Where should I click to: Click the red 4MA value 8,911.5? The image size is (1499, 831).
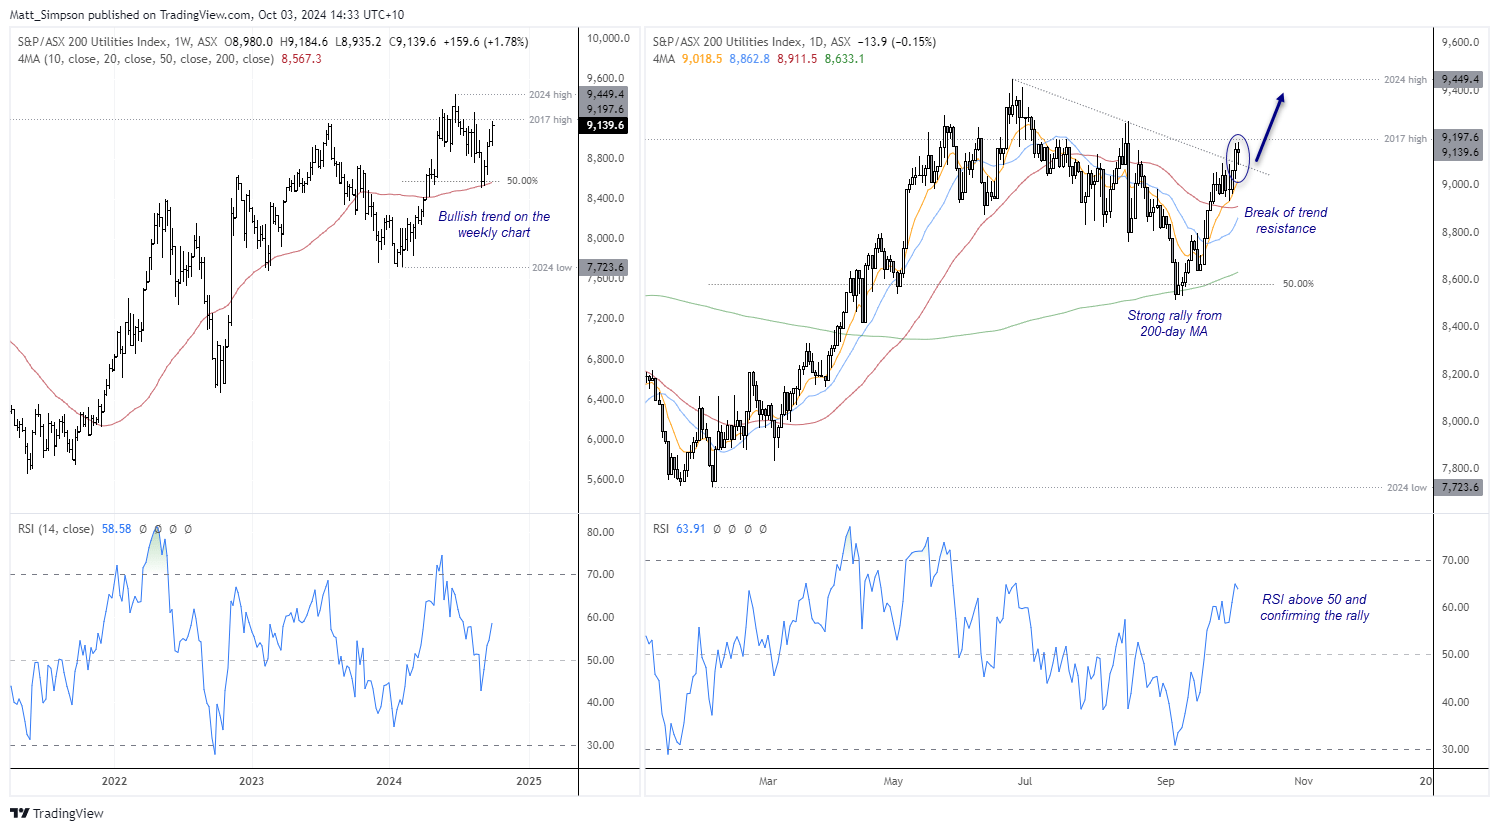click(x=797, y=59)
